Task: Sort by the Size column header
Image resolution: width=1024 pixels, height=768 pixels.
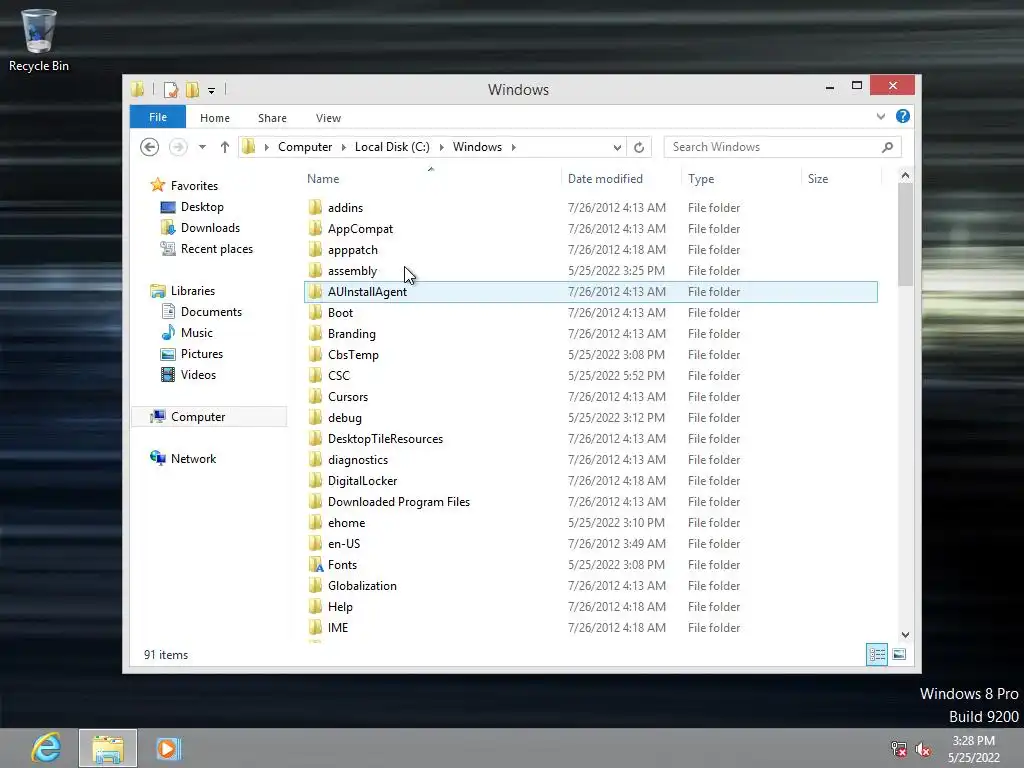Action: pos(818,178)
